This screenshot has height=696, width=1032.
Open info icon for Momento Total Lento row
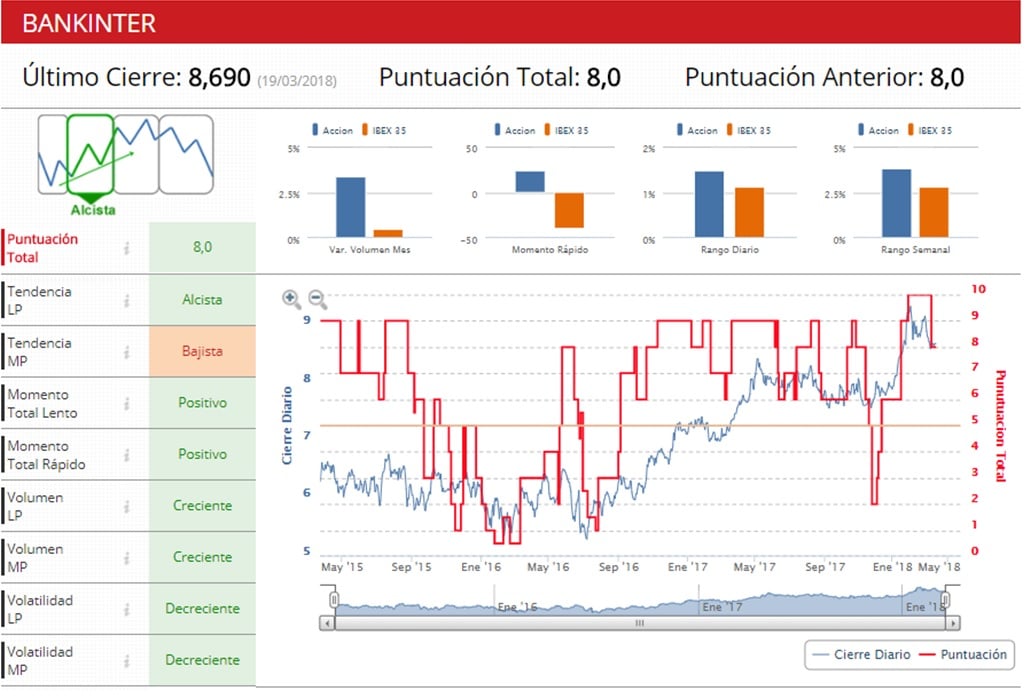coord(126,404)
